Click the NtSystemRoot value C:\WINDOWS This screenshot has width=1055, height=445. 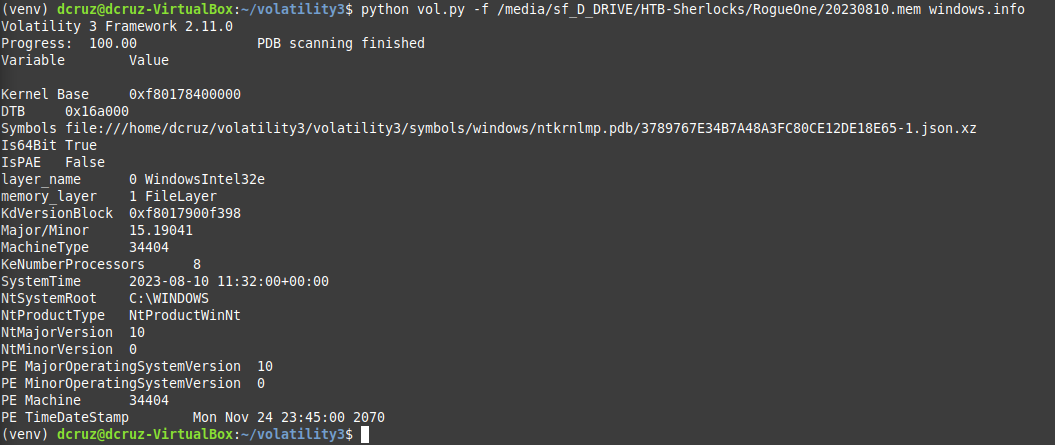(169, 298)
